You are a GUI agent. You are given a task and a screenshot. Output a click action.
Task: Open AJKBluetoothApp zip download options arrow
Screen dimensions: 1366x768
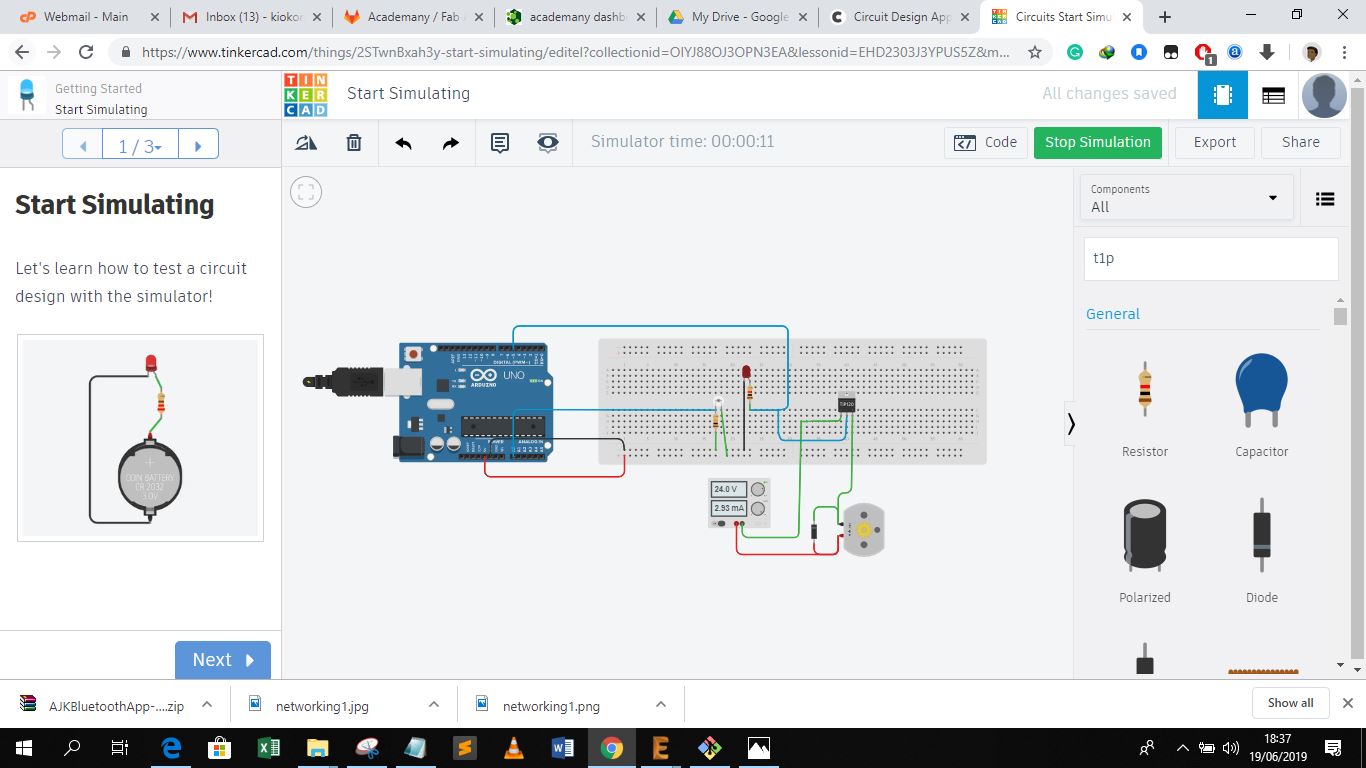[x=207, y=705]
